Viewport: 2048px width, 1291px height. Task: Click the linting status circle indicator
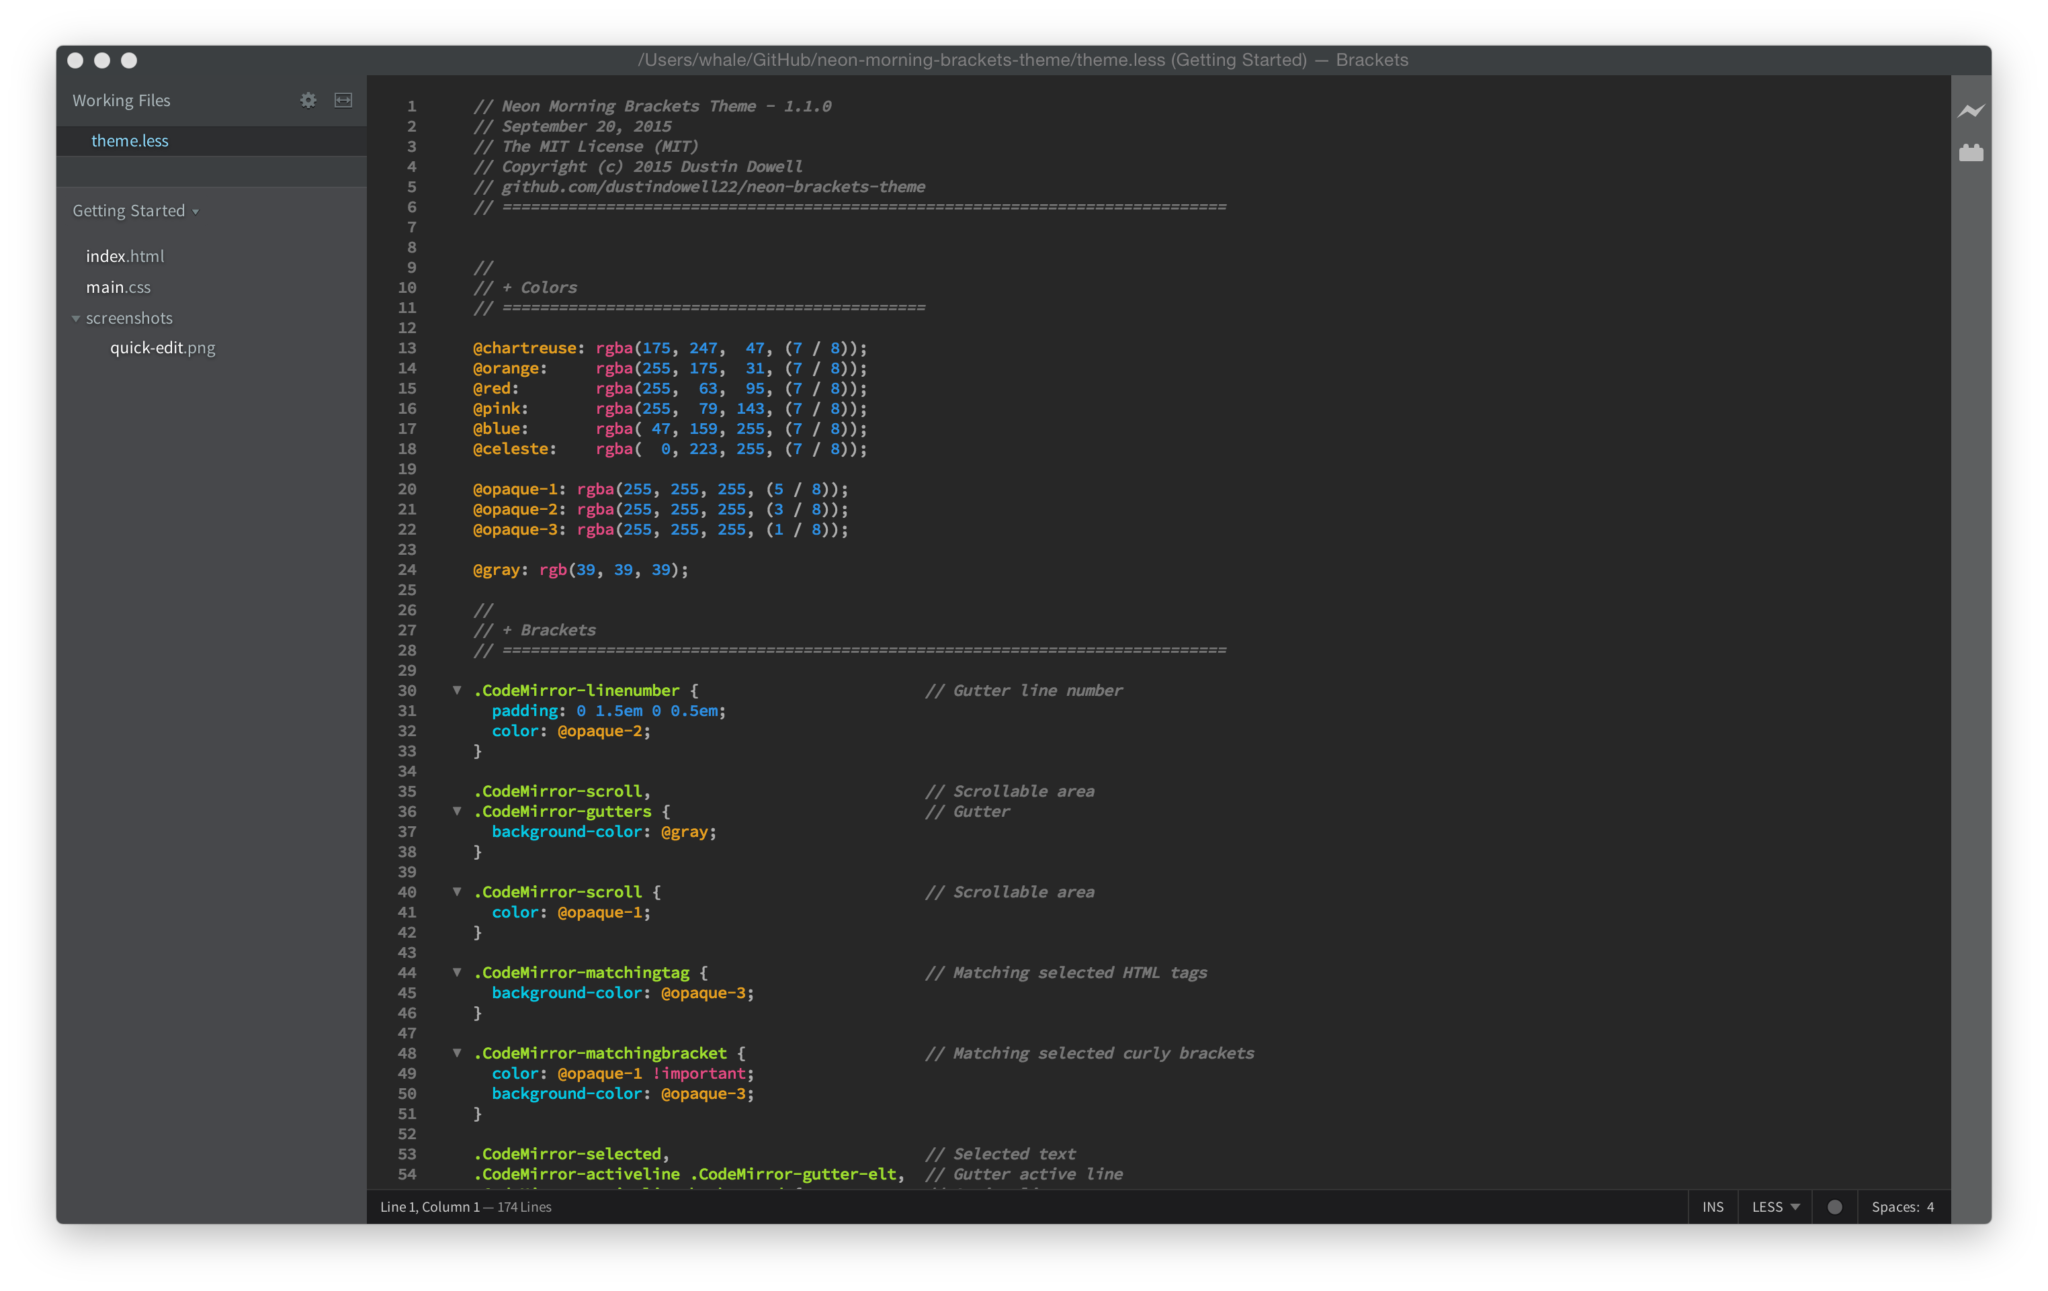click(x=1834, y=1207)
